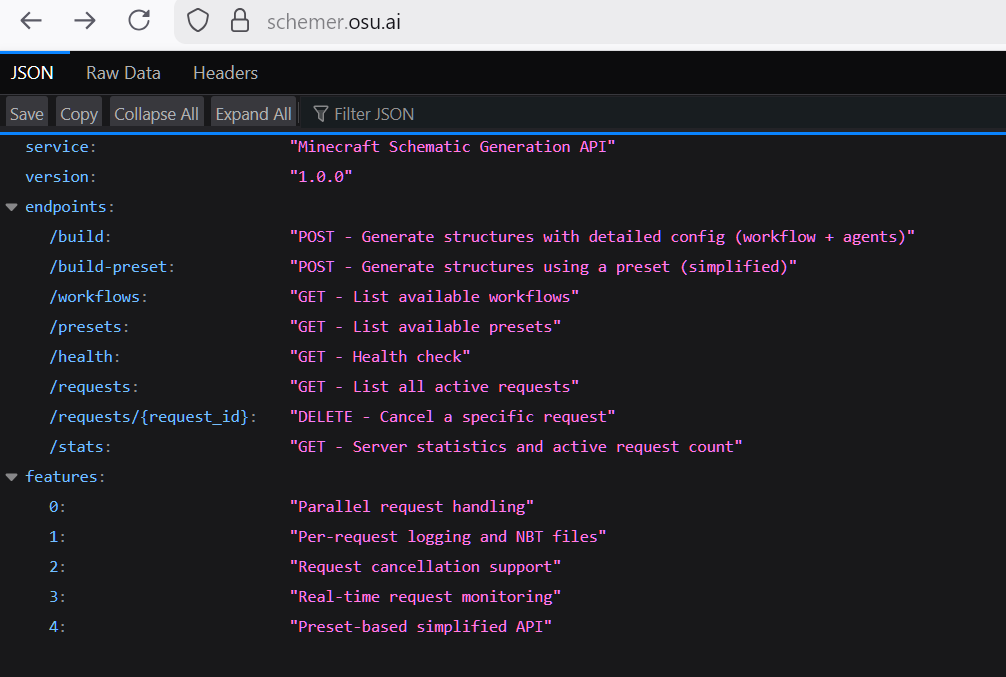Viewport: 1006px width, 677px height.
Task: Collapse the endpoints node triangle
Action: point(12,207)
